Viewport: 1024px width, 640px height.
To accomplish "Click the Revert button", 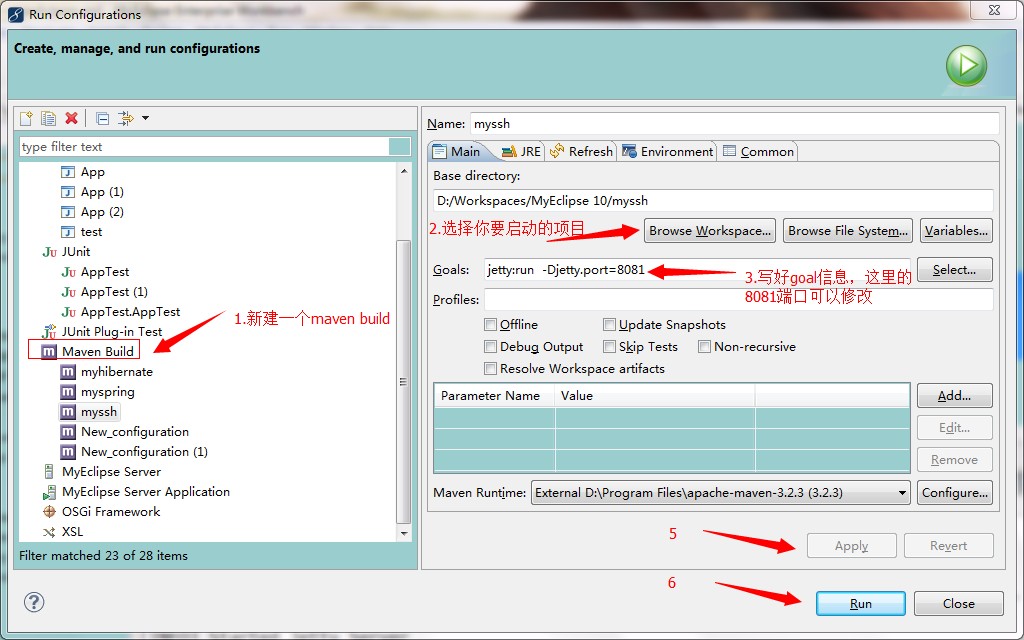I will coord(949,546).
